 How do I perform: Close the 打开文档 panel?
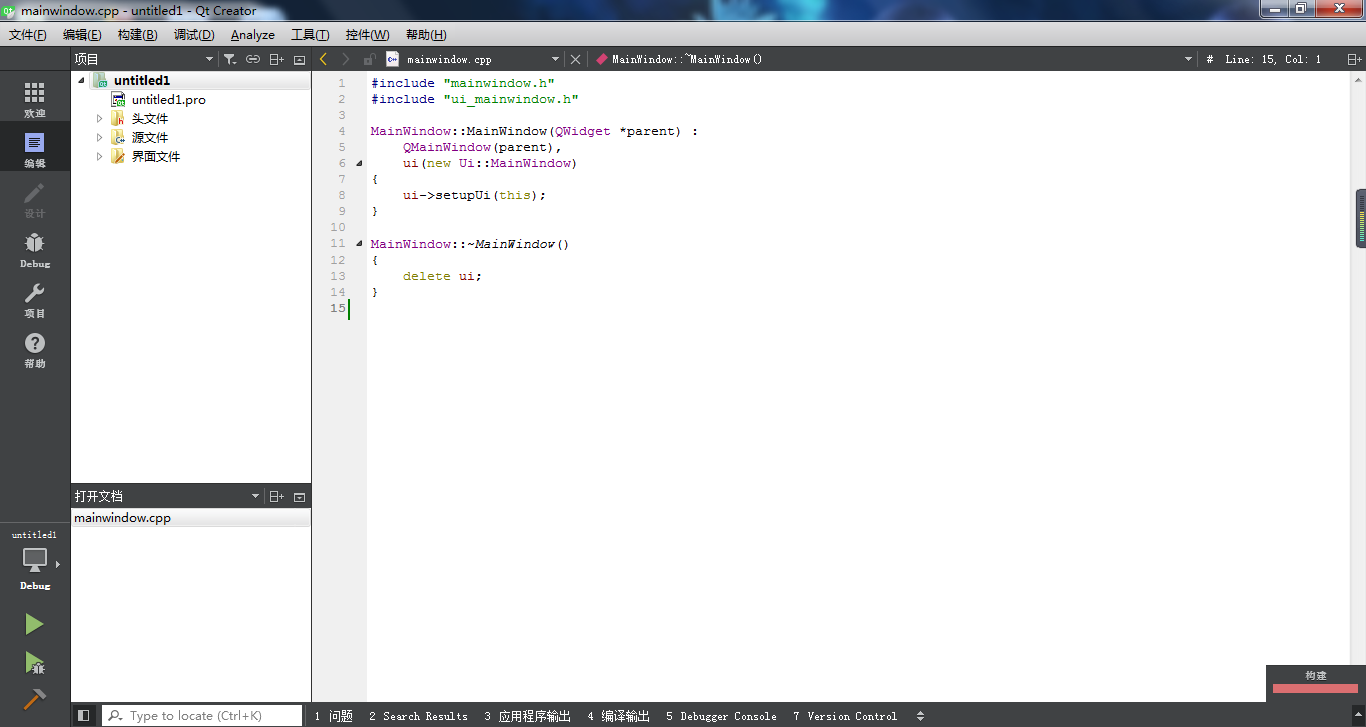coord(299,496)
